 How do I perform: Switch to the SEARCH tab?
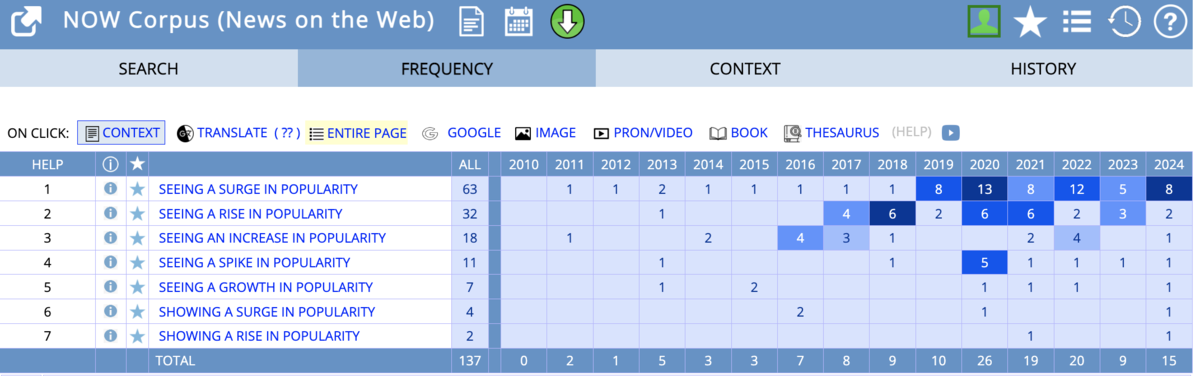coord(148,69)
